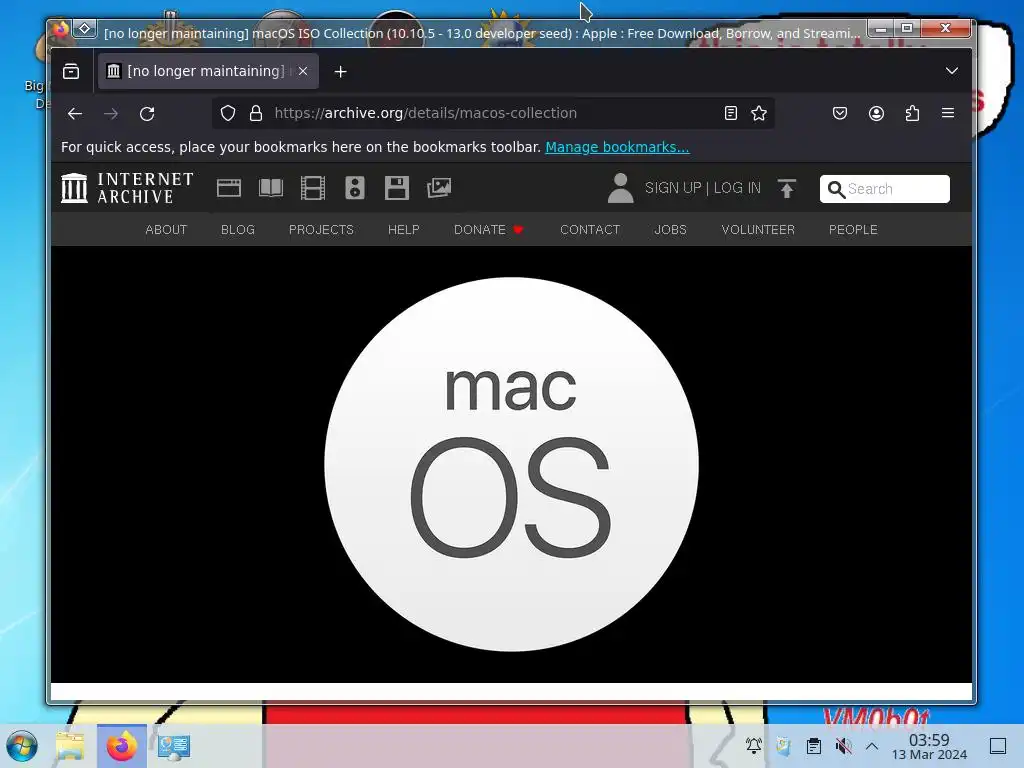Reload the current page
This screenshot has width=1024, height=768.
148,114
